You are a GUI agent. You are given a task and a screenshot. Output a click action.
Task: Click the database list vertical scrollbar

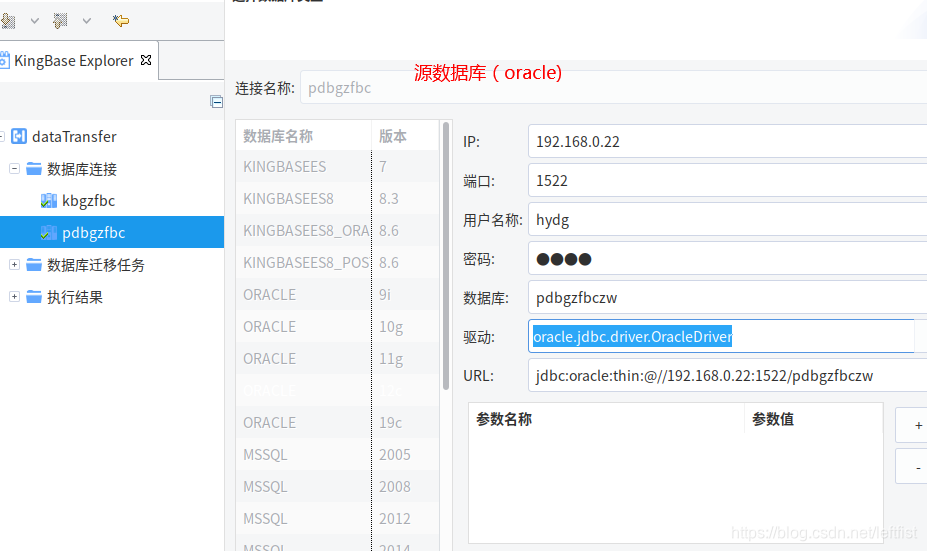(446, 255)
